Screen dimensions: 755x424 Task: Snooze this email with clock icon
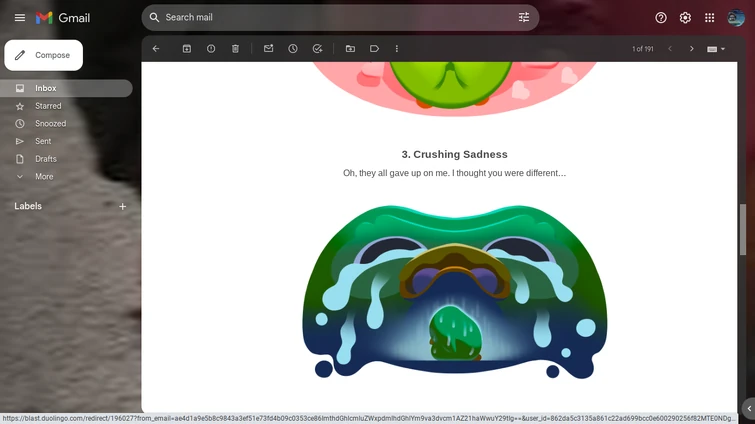(x=293, y=49)
